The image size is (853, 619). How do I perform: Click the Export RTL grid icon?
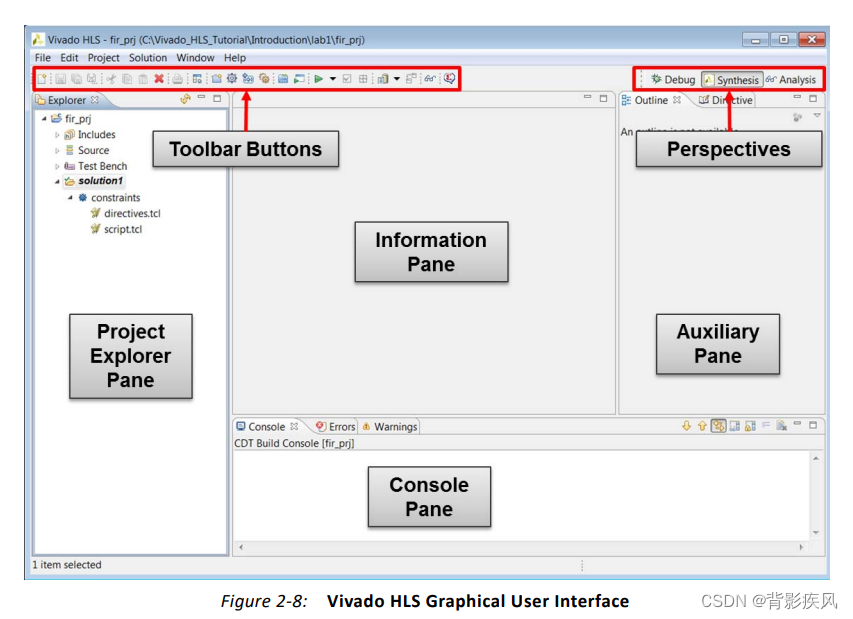point(363,79)
